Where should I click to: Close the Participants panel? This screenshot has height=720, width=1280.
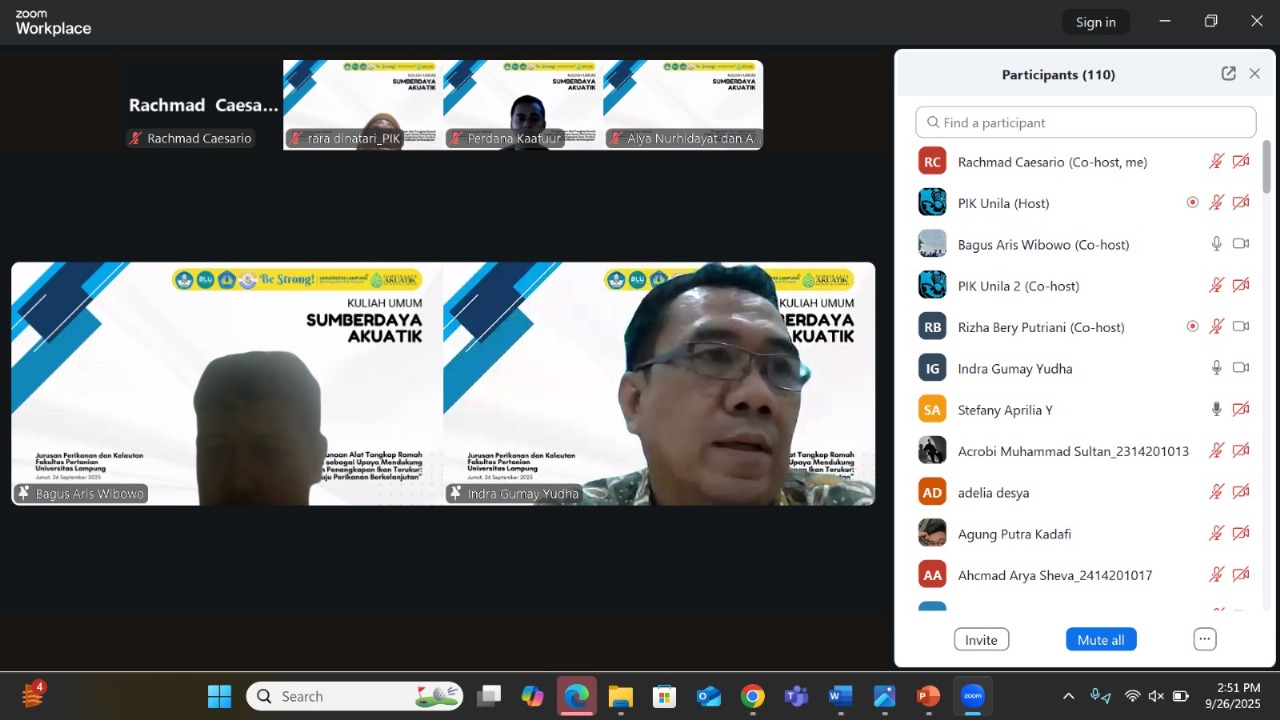(x=1254, y=74)
